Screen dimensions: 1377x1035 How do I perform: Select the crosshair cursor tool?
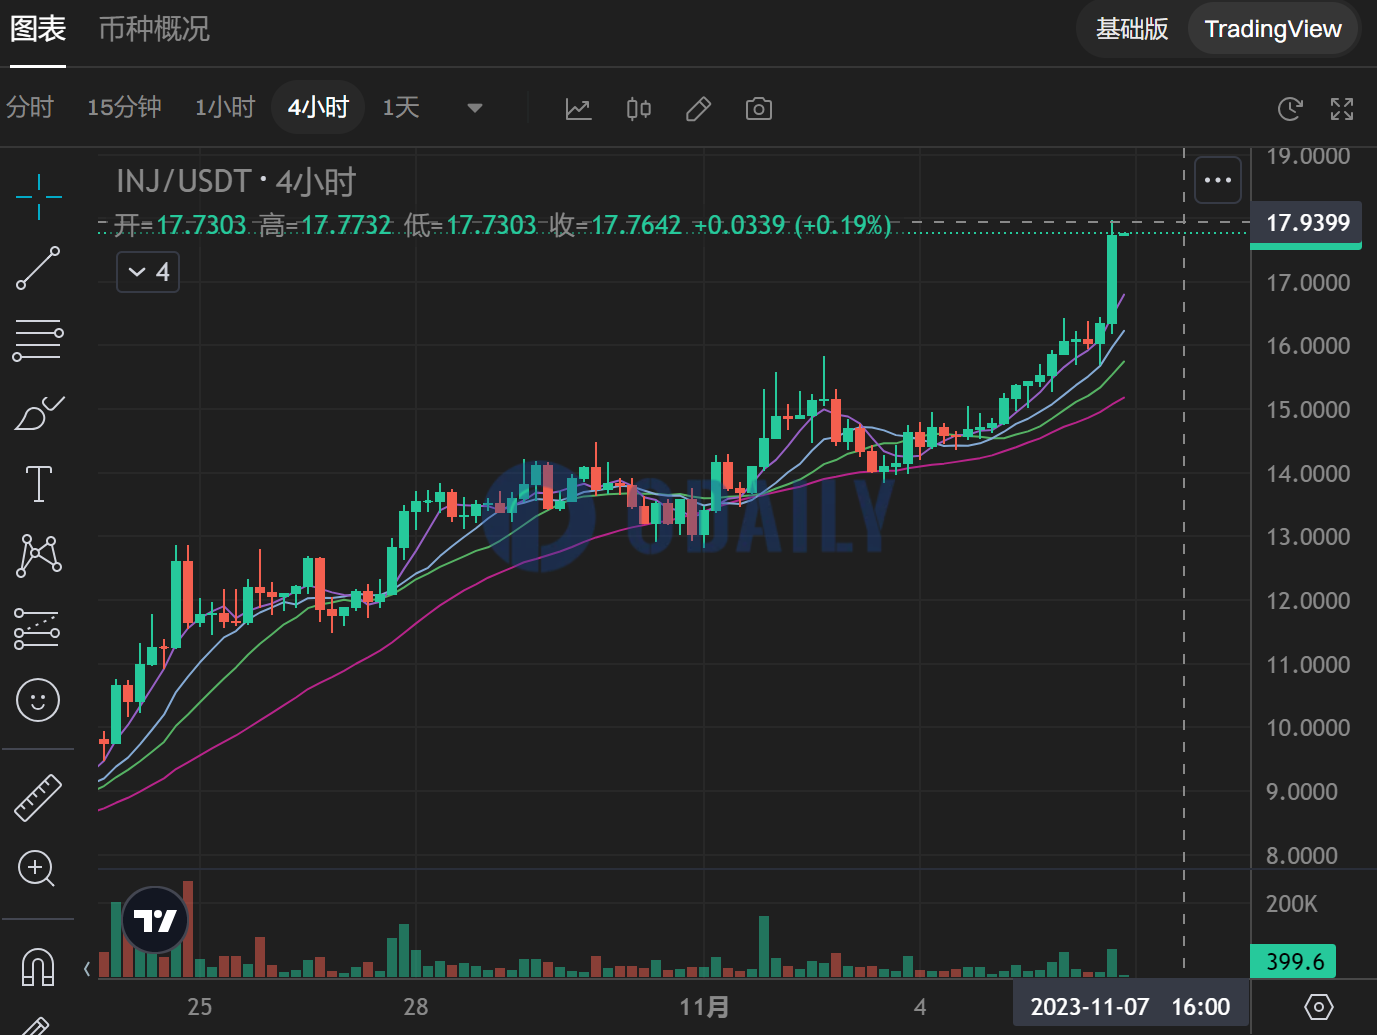[x=37, y=196]
